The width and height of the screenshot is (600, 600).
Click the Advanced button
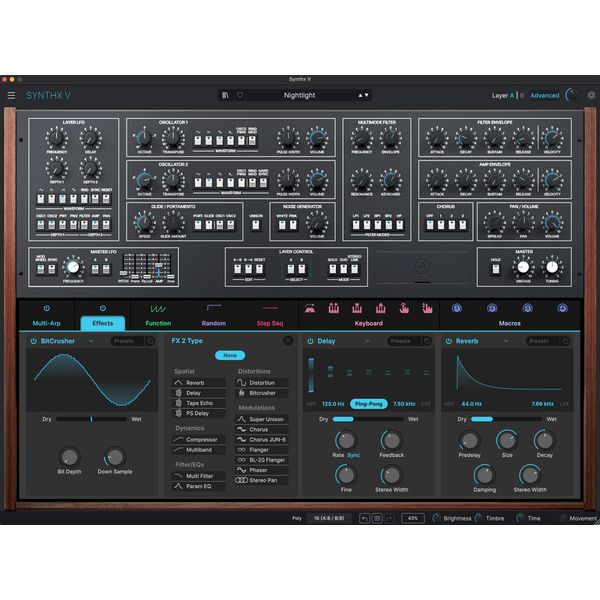pyautogui.click(x=545, y=95)
